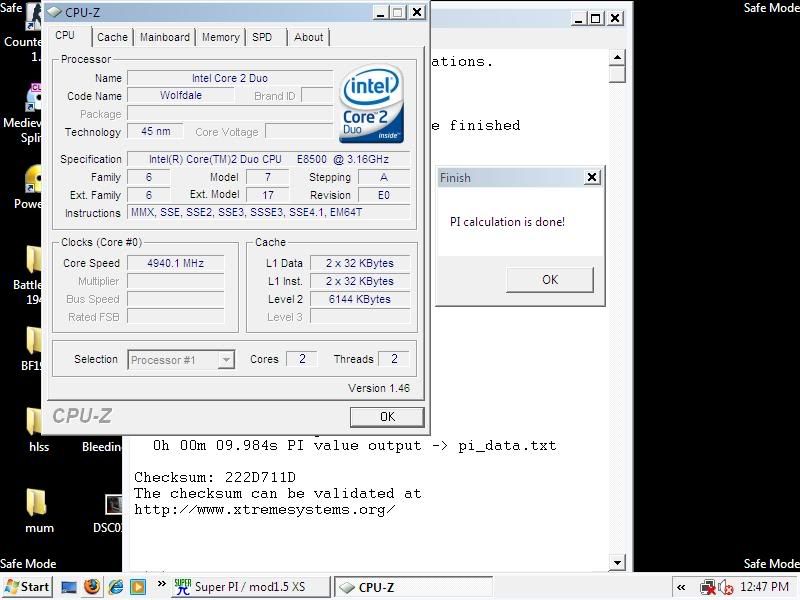
Task: Click the Wolfdale code name field
Action: [181, 95]
